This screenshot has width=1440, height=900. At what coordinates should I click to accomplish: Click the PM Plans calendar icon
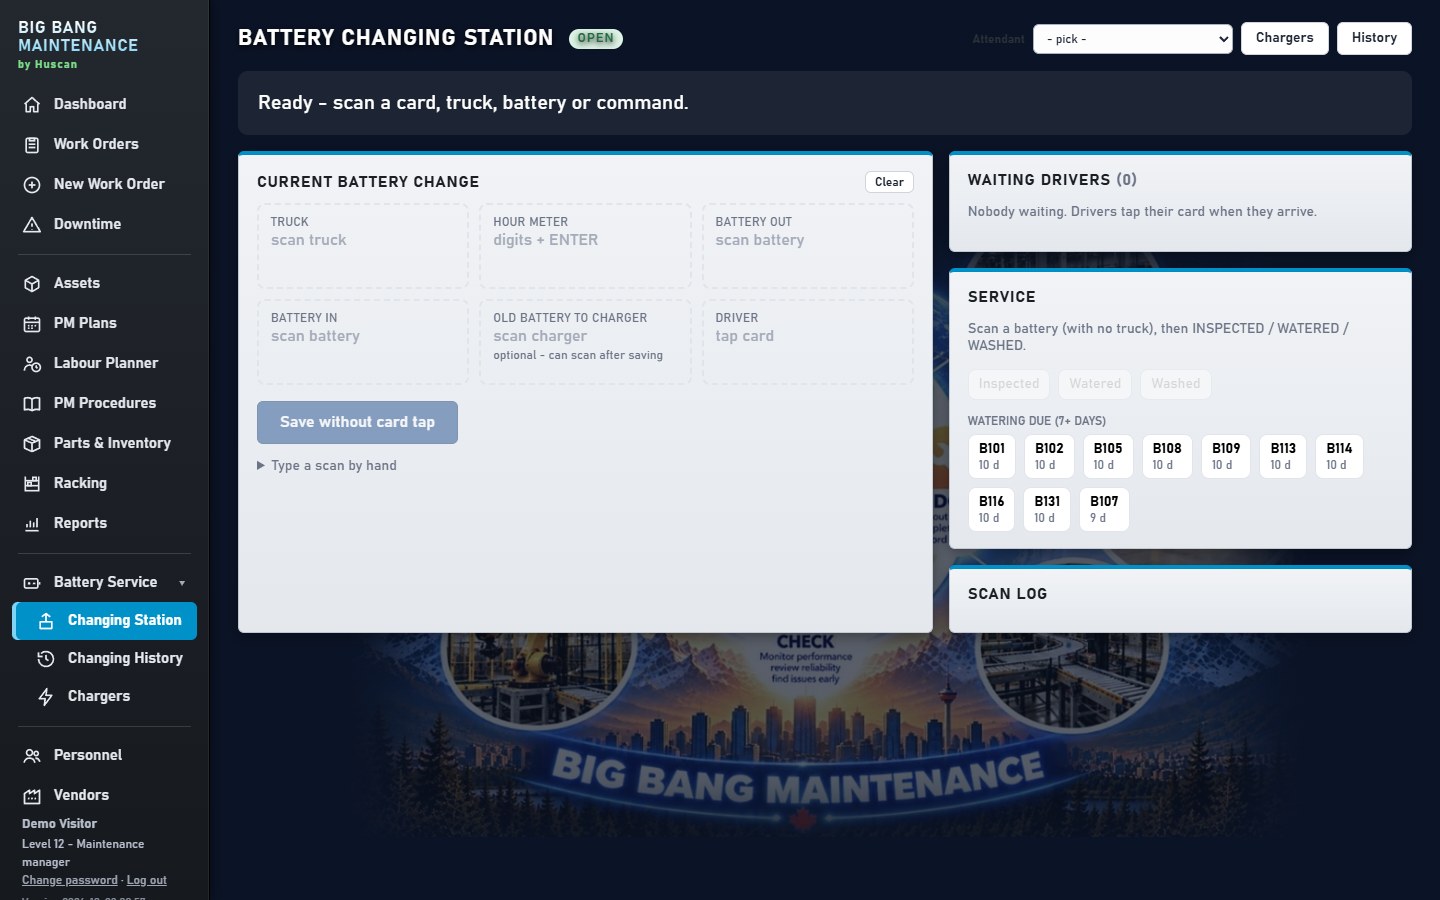pos(32,323)
